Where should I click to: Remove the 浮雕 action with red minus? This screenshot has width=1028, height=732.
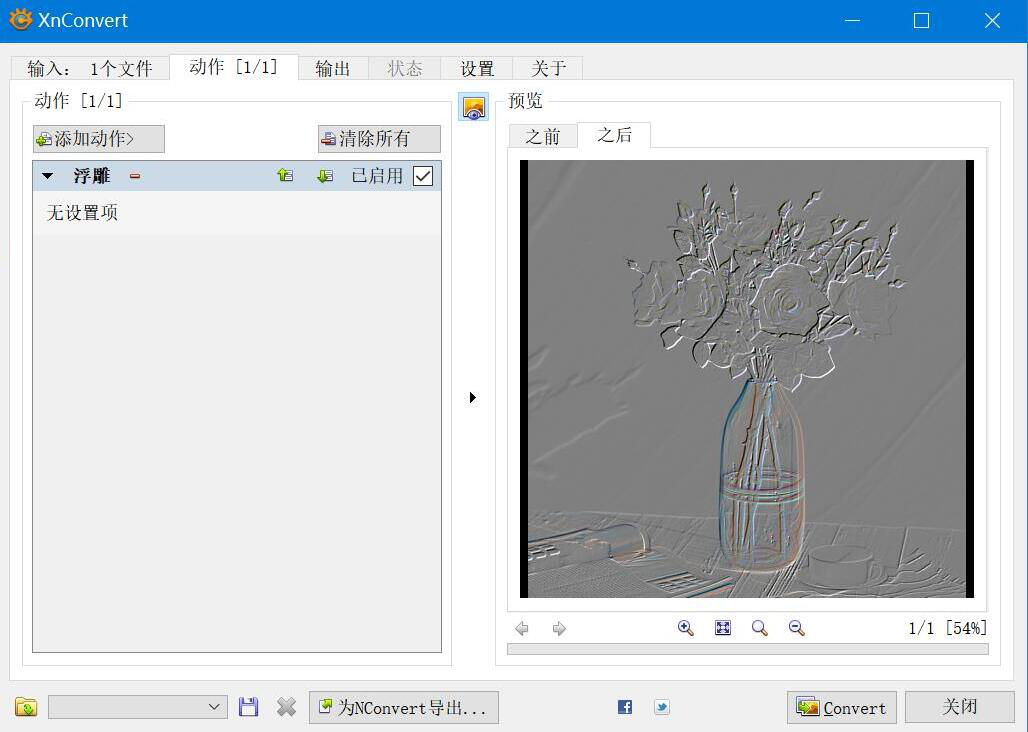(135, 176)
